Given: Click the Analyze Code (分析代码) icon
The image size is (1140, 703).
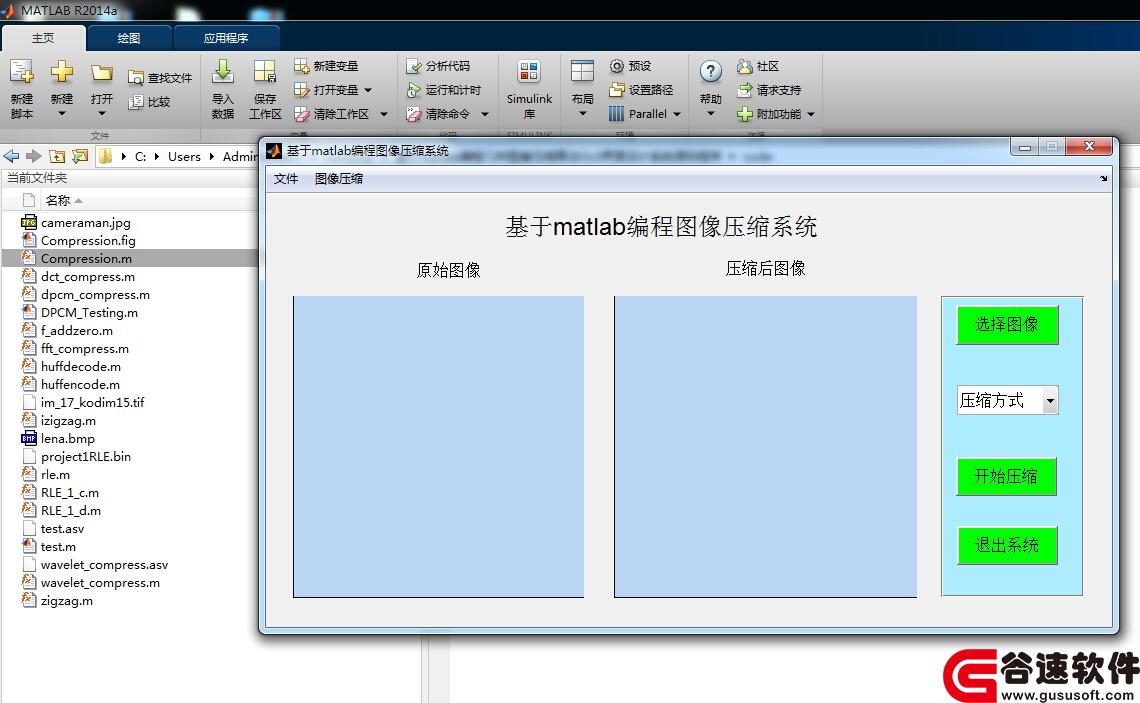Looking at the screenshot, I should coord(414,66).
